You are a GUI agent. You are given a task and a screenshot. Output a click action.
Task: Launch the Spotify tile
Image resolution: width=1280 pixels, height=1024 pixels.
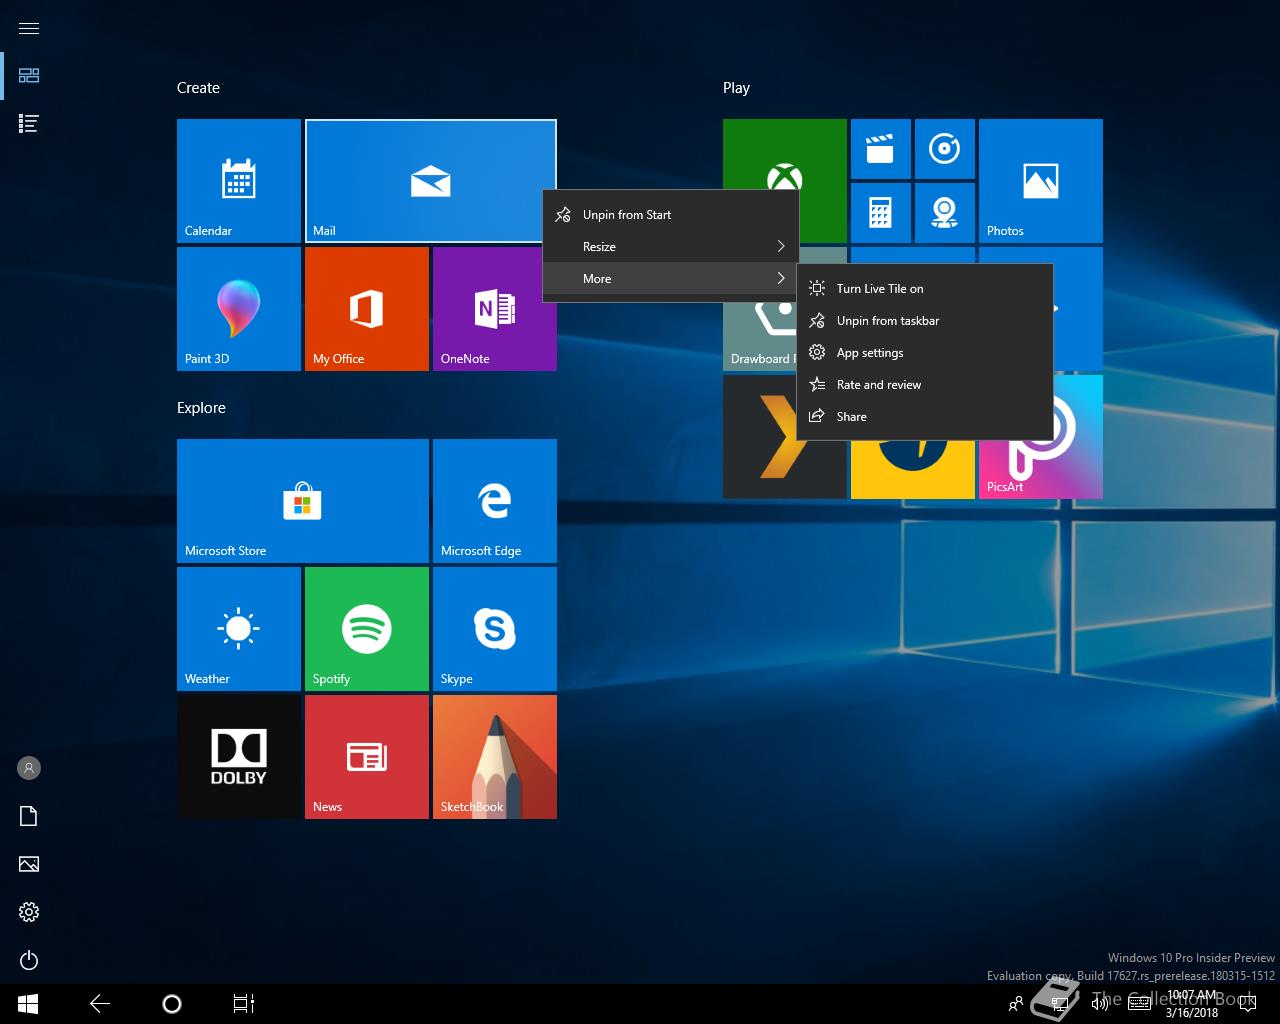click(x=366, y=628)
